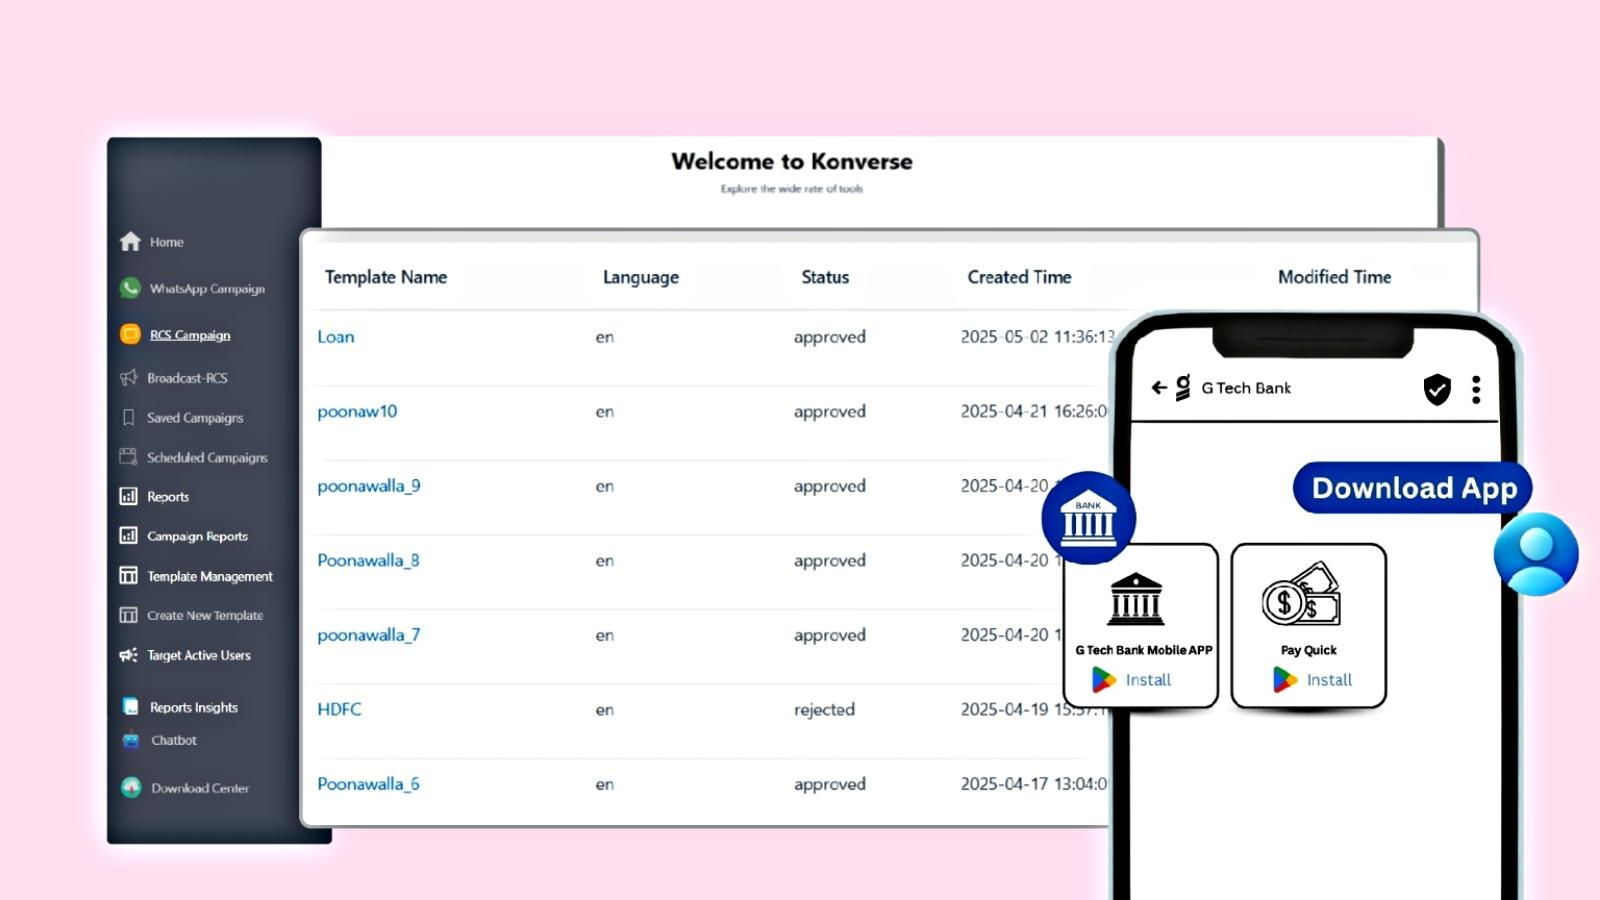
Task: Open the Template Management menu item
Action: coord(209,576)
